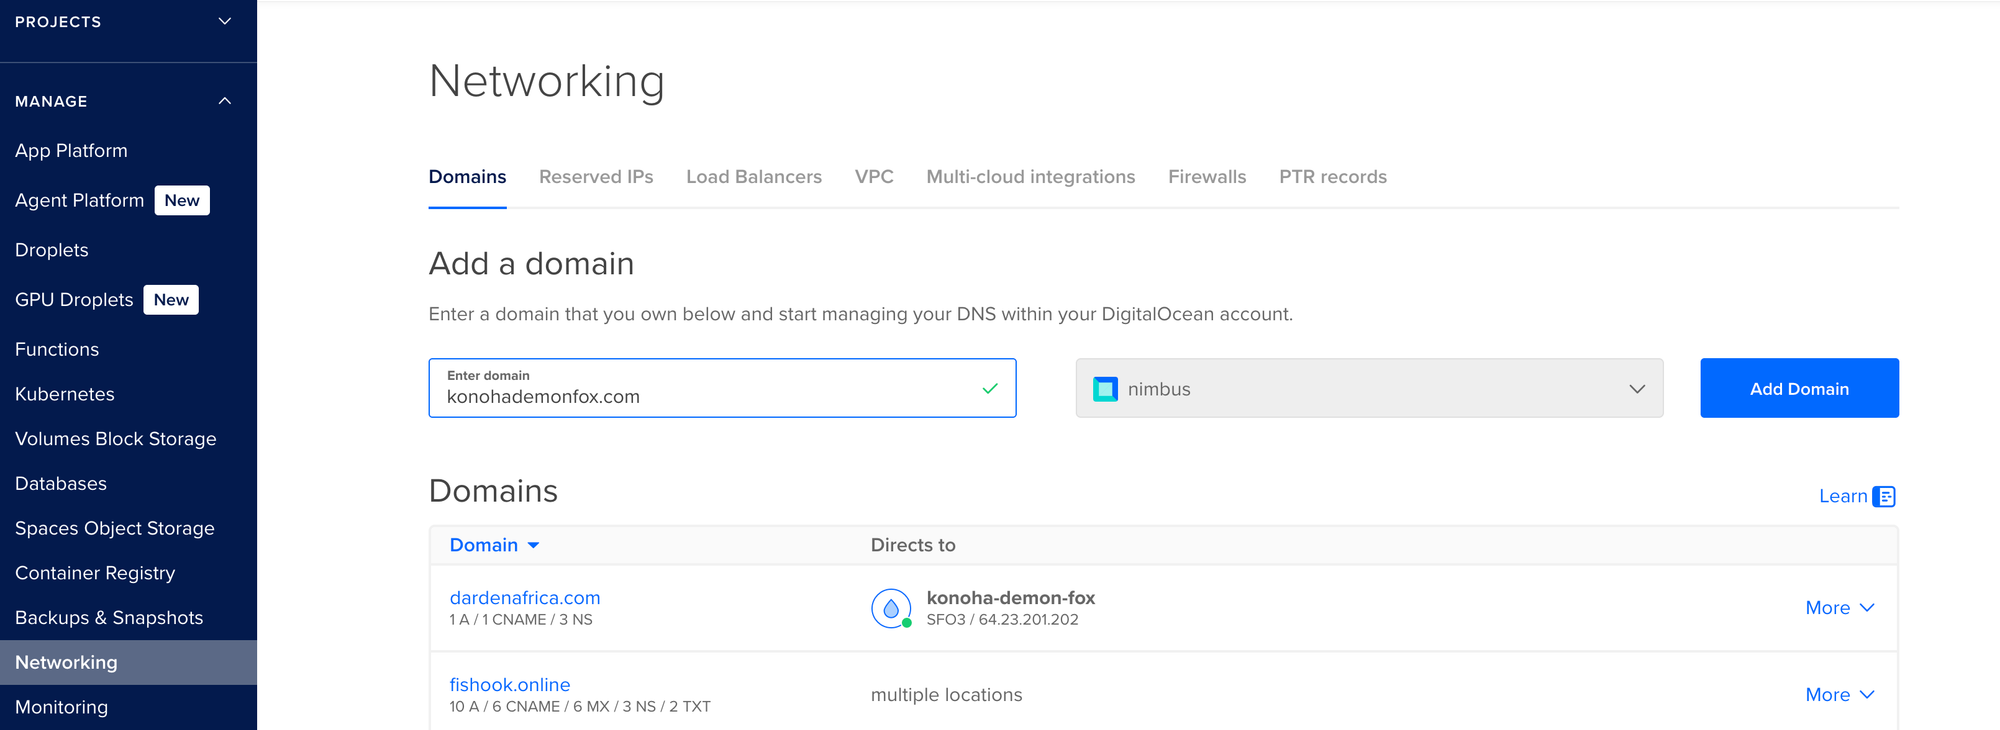Click fishook.online record summary with '10 A'
The height and width of the screenshot is (730, 2000).
580,707
